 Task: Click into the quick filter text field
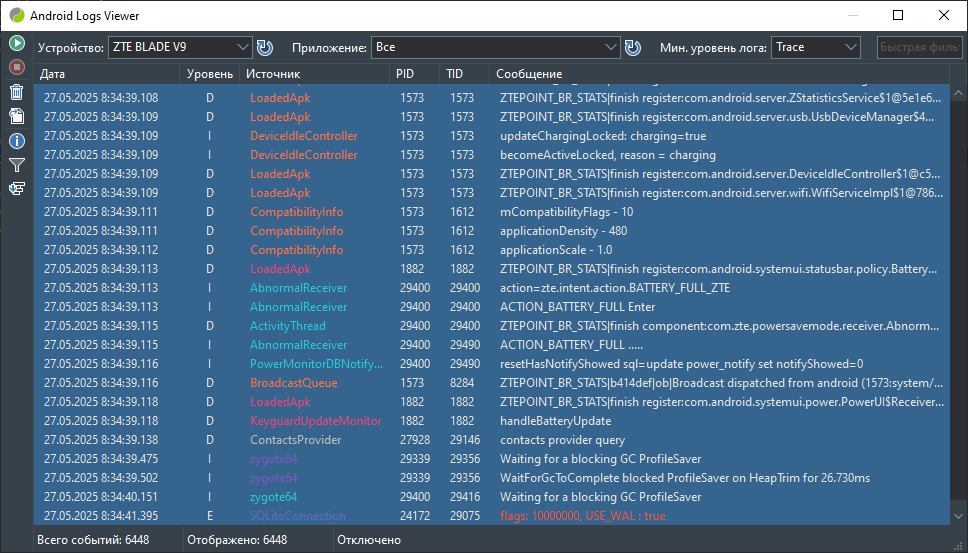point(919,47)
